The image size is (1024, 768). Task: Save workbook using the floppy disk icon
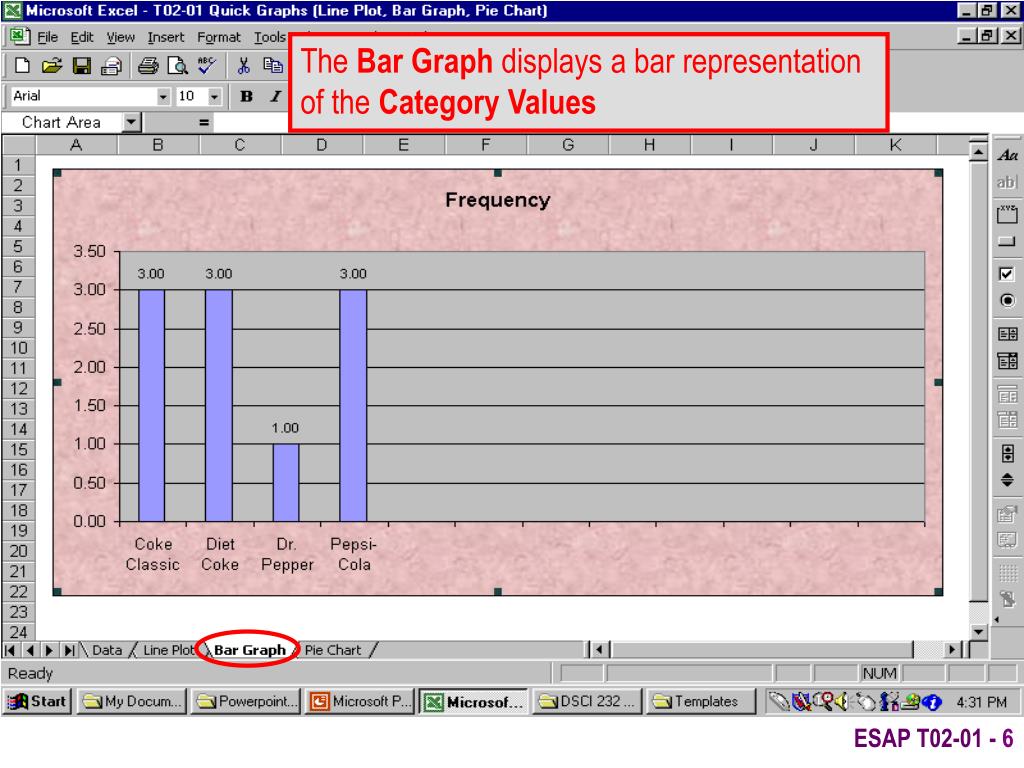(82, 65)
